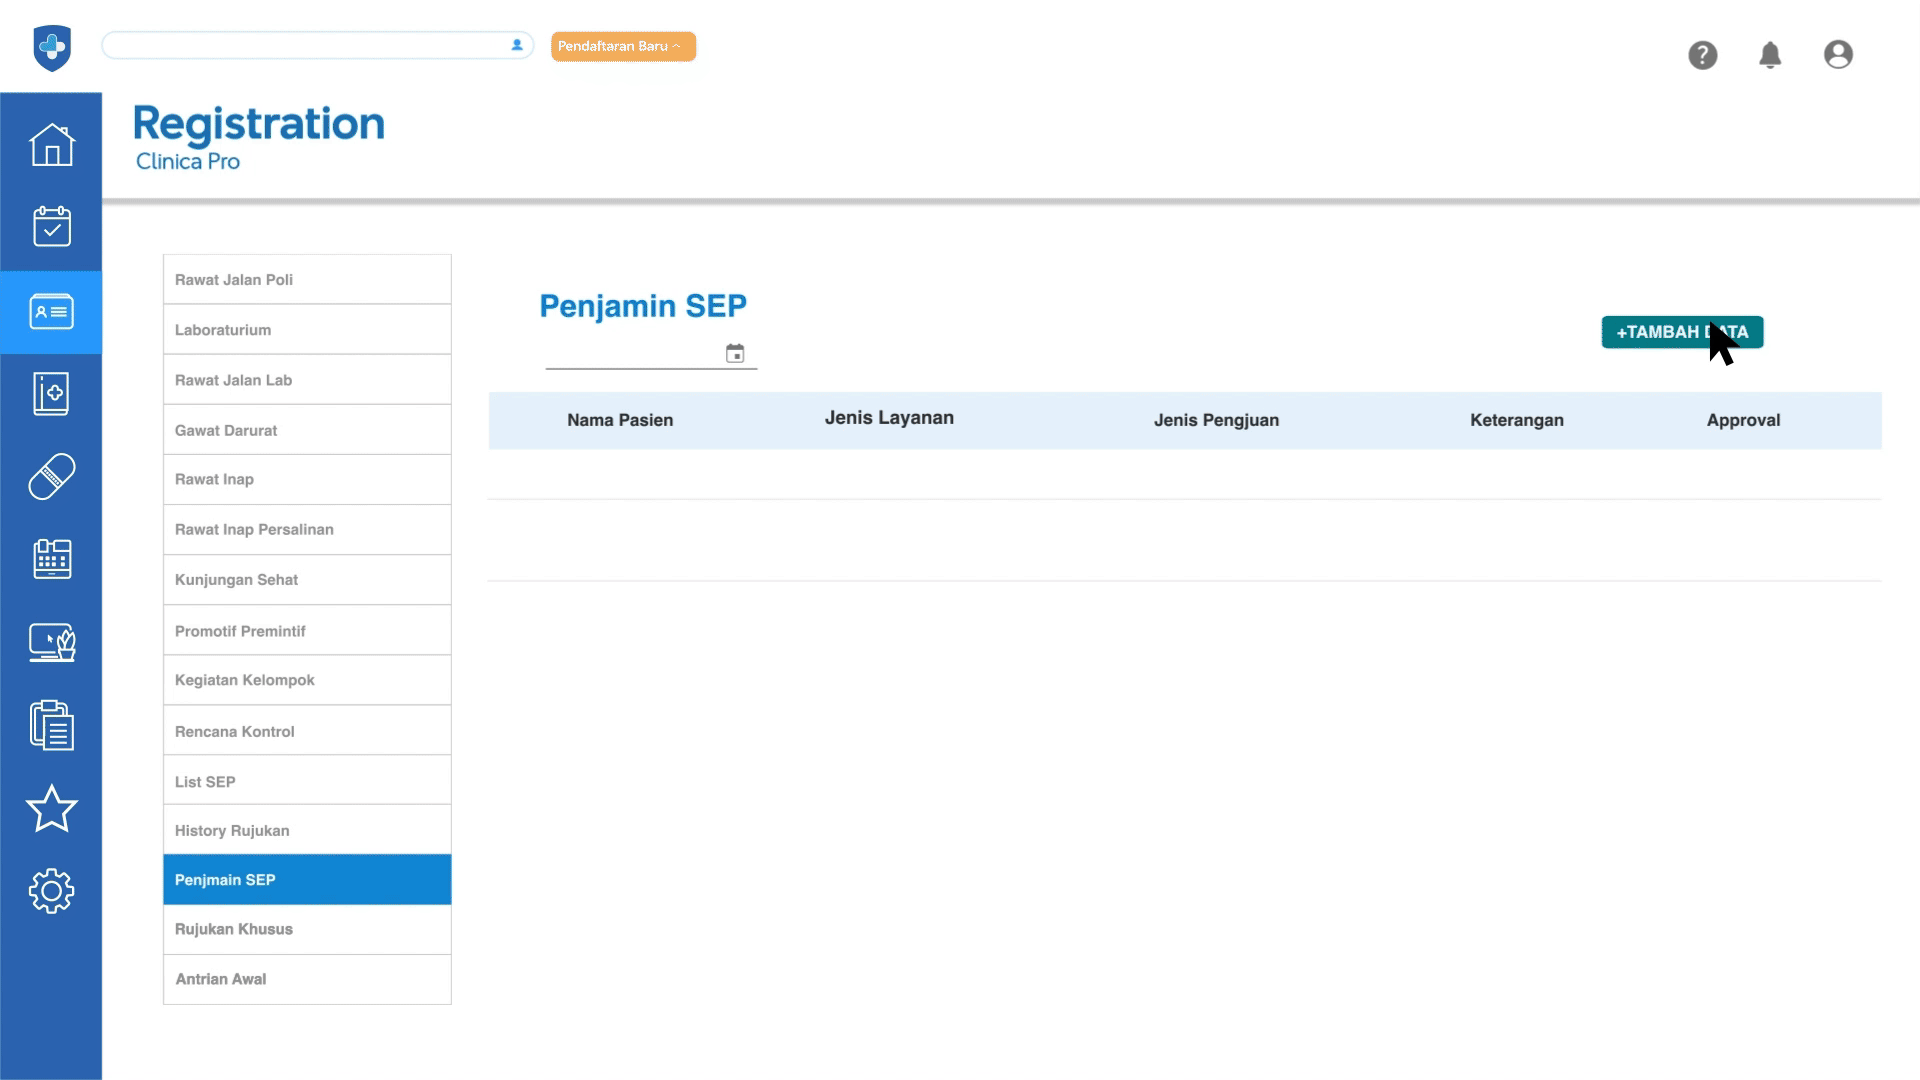Click the calendar checkmark sidebar icon

point(52,227)
